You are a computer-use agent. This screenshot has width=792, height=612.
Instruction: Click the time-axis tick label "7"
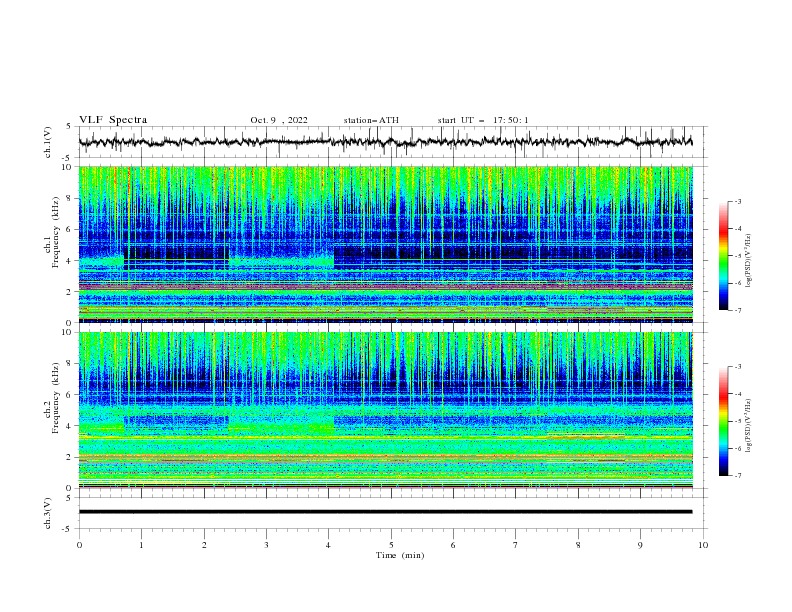(516, 545)
